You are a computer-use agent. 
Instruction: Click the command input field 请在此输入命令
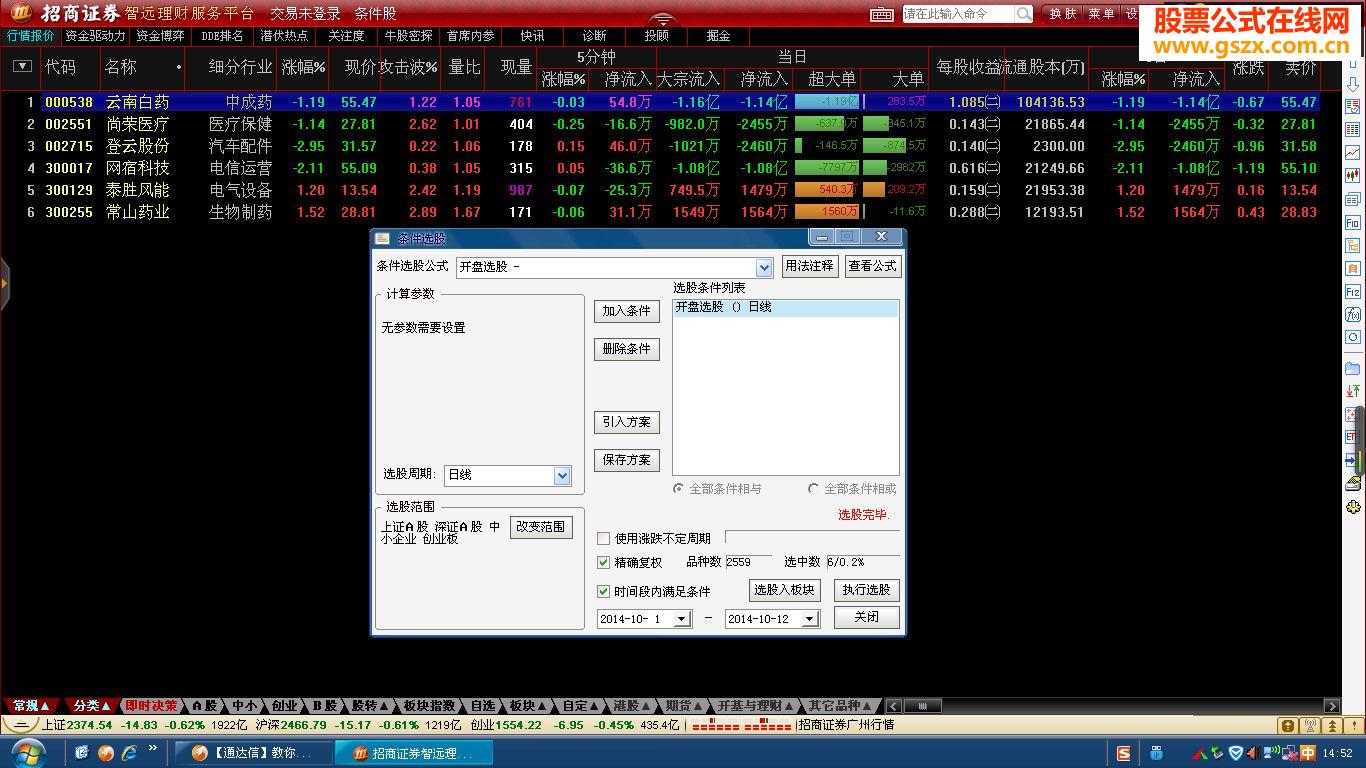(958, 14)
